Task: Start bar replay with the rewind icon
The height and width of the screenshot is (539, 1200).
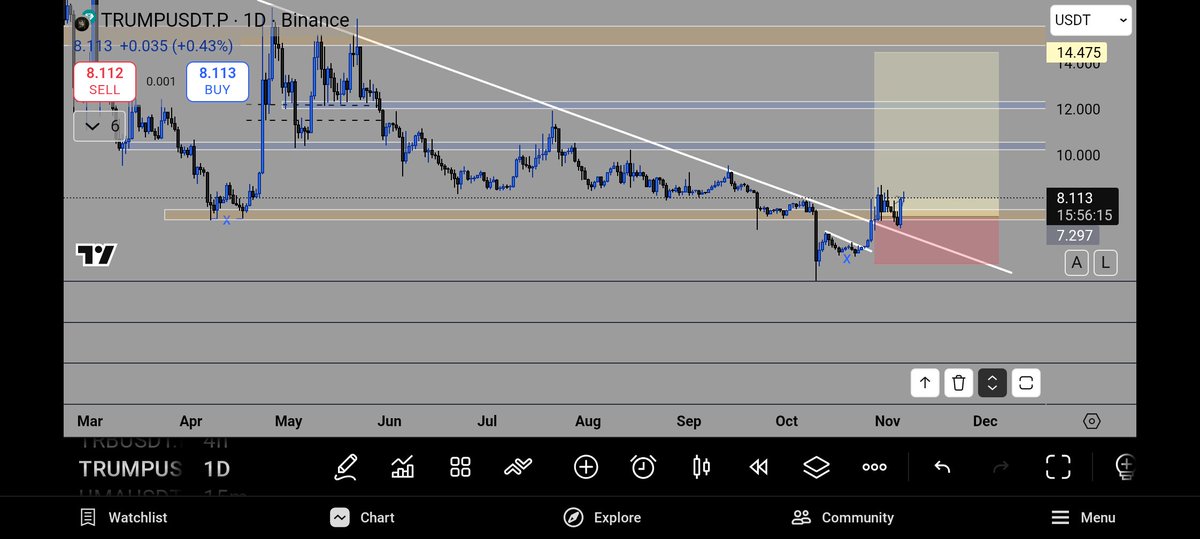Action: [759, 466]
